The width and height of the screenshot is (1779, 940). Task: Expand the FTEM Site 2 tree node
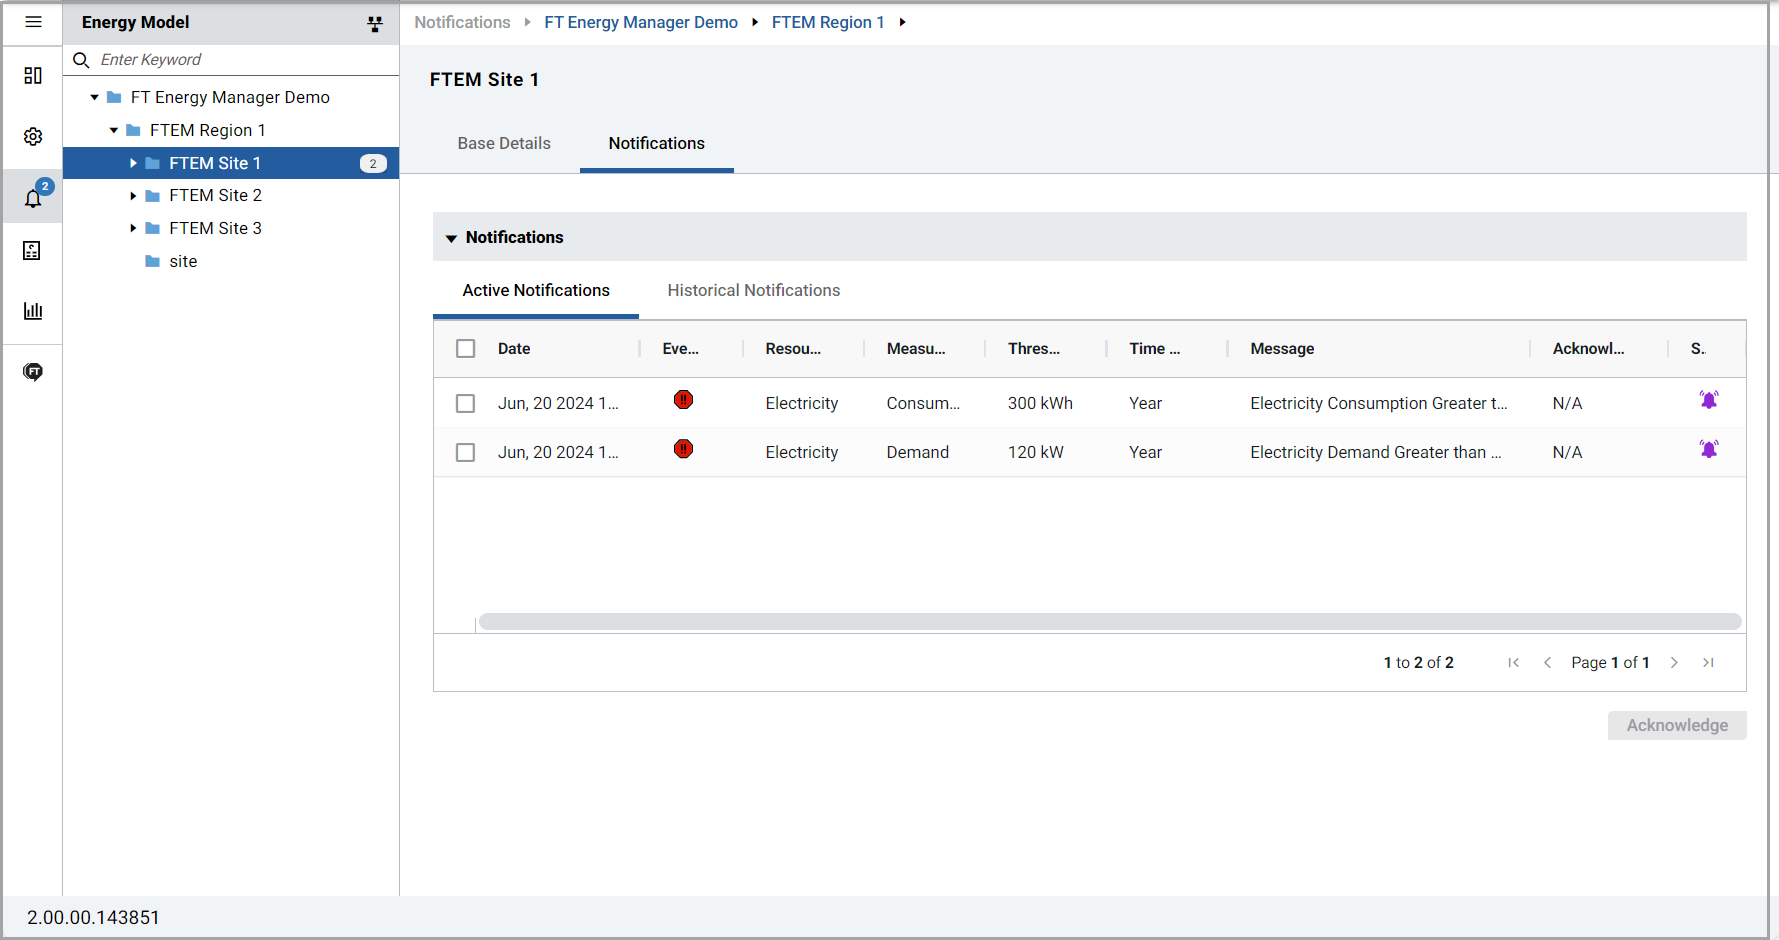133,196
